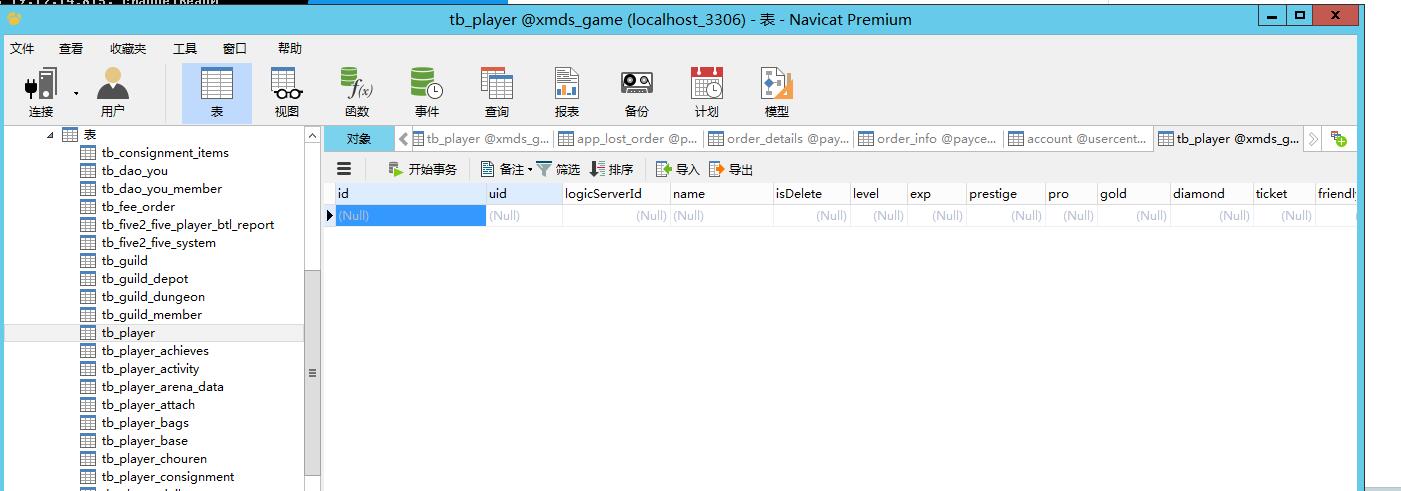
Task: Click the 连接 (Connection) toolbar icon
Action: (40, 92)
